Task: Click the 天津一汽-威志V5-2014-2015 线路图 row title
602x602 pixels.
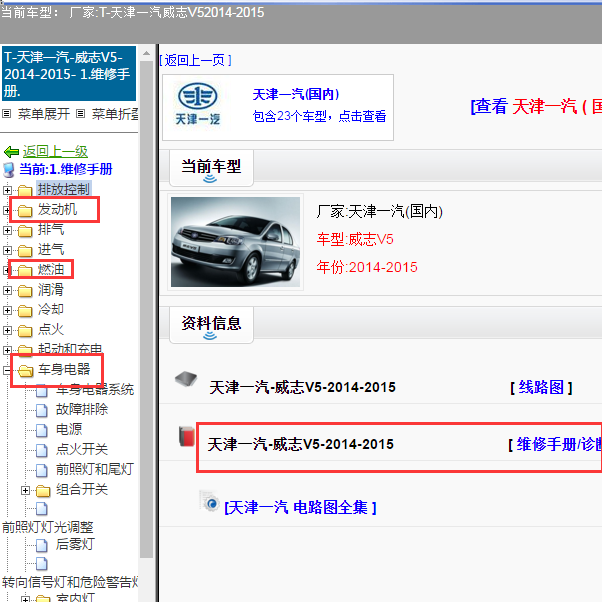Action: (303, 387)
